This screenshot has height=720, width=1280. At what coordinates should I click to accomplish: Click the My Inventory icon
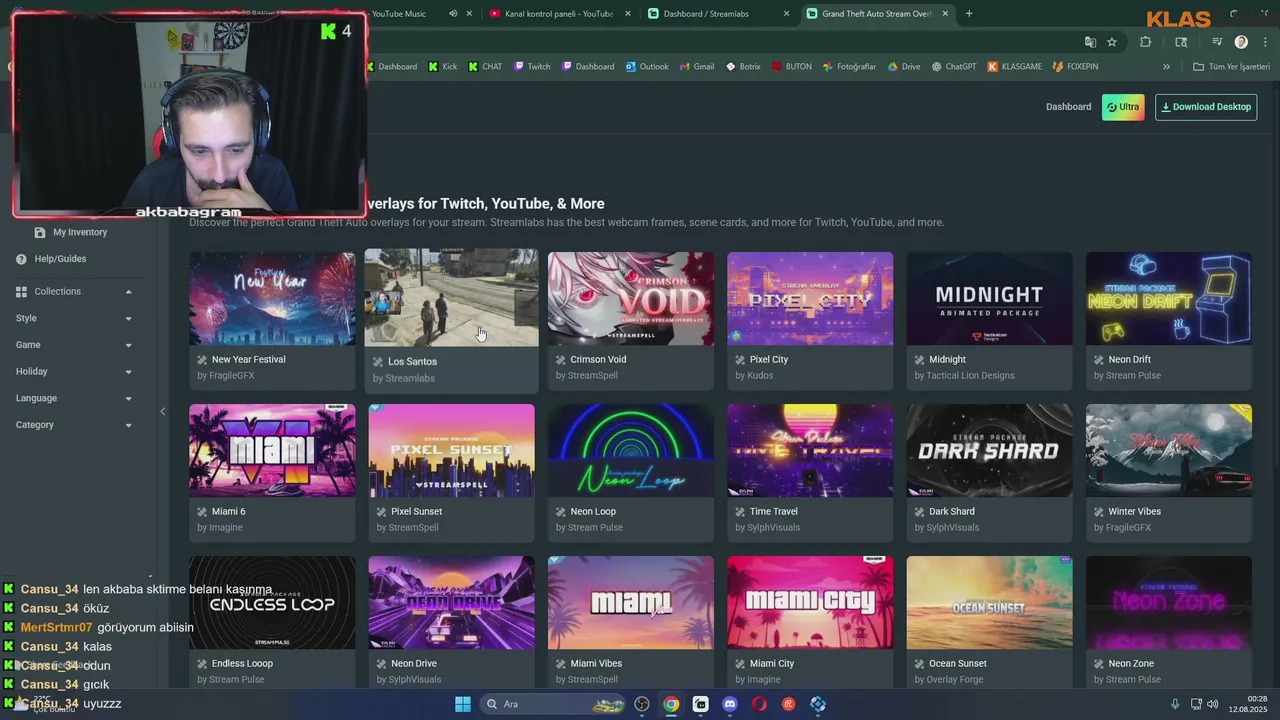[40, 232]
